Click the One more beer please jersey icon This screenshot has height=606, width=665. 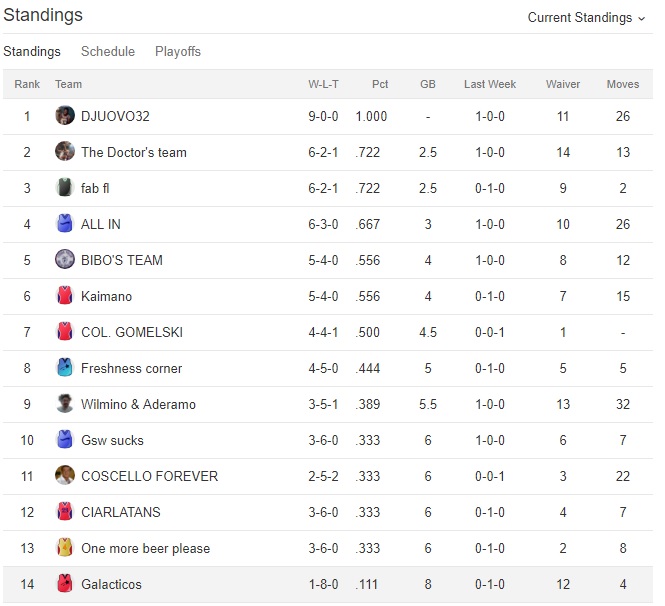(x=65, y=548)
